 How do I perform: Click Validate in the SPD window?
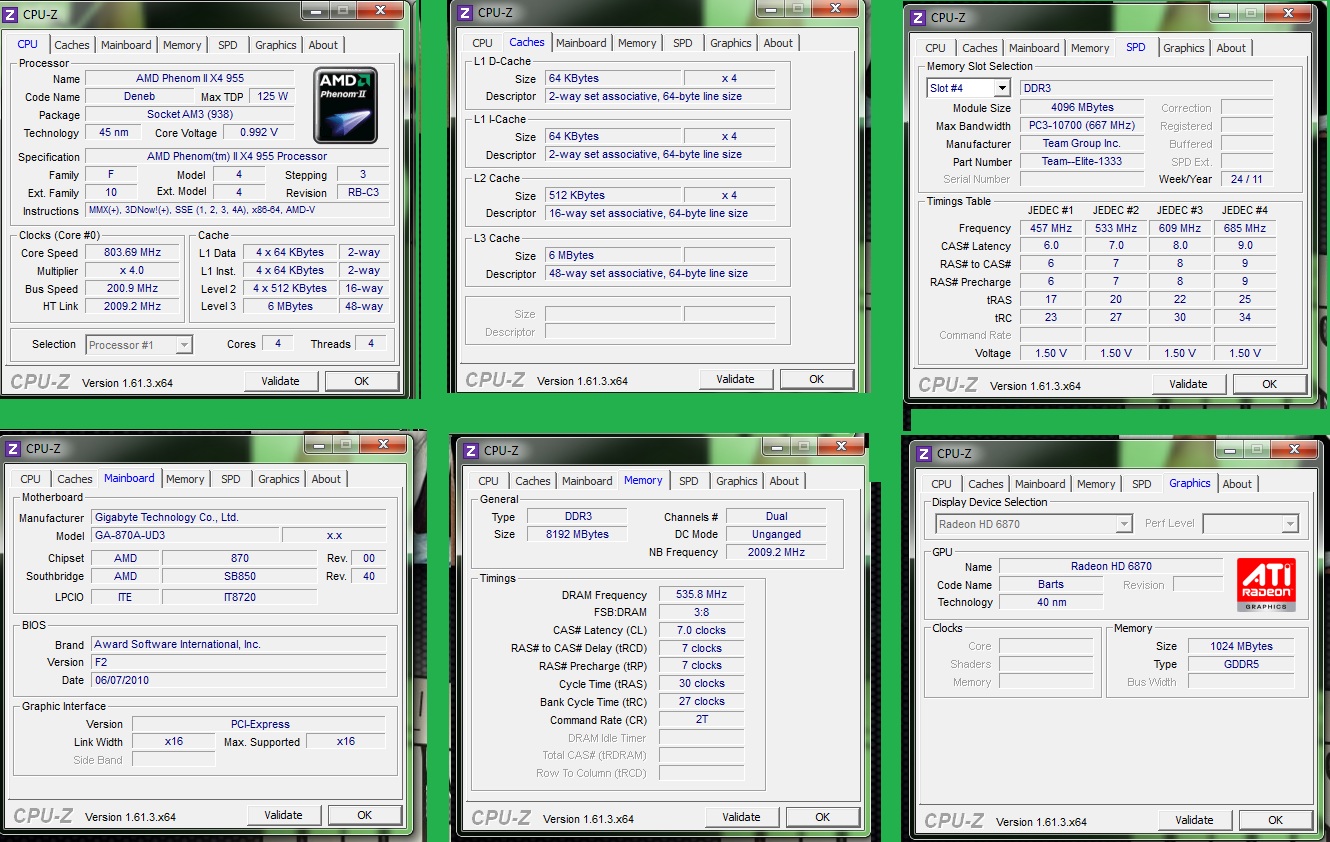pos(1189,384)
